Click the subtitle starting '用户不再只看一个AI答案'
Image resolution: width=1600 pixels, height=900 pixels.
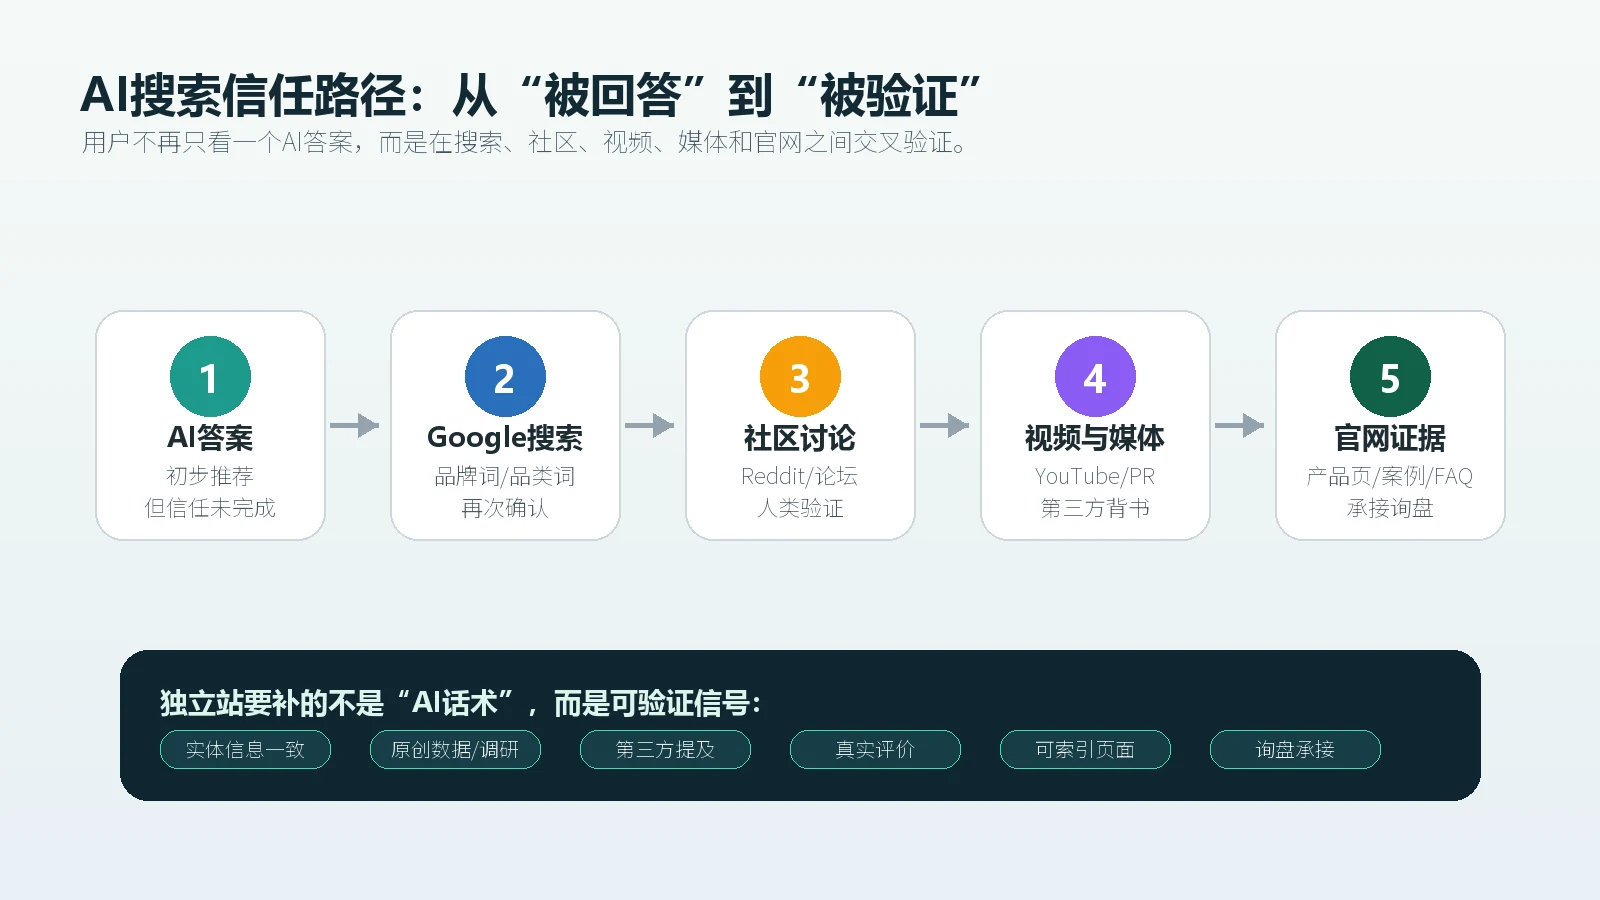click(526, 143)
